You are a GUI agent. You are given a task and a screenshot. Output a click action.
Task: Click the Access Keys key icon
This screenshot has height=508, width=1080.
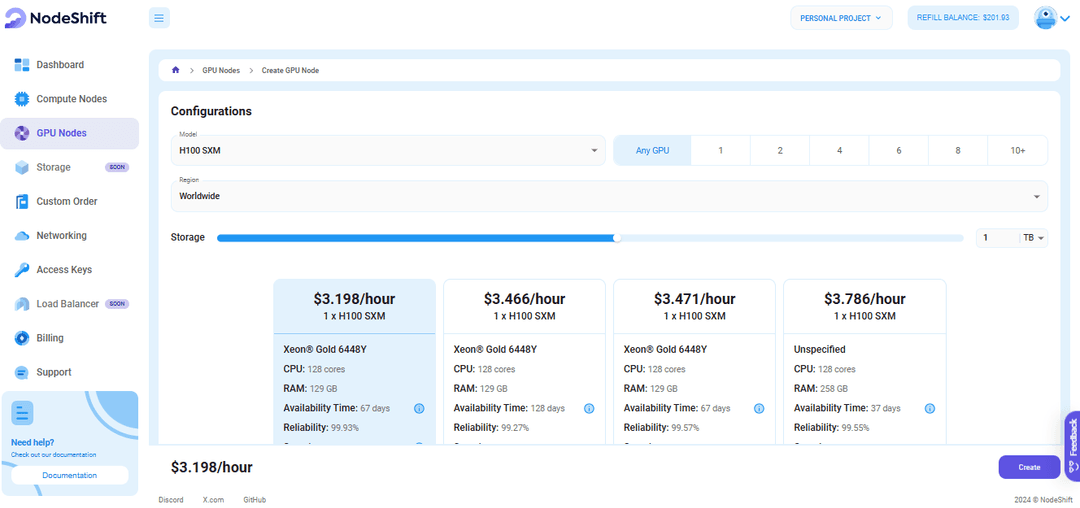[21, 270]
